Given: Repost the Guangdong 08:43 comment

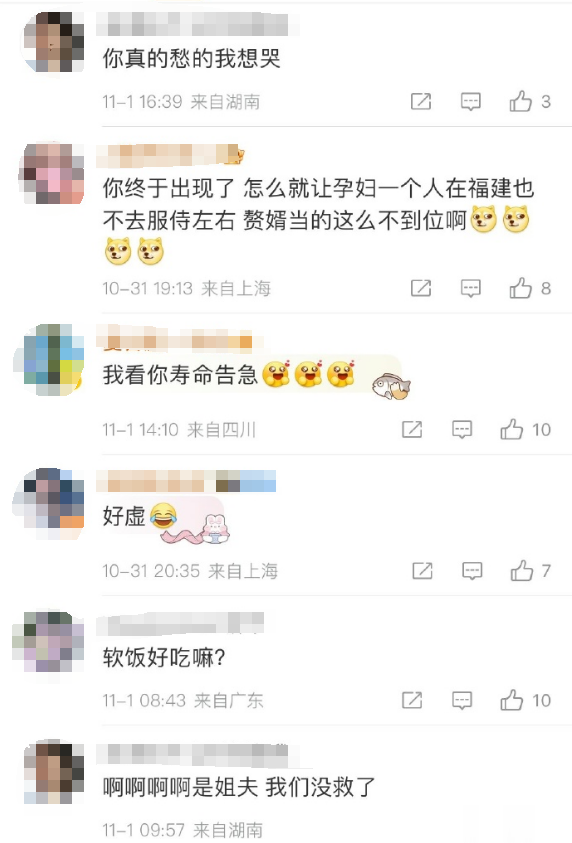Looking at the screenshot, I should (412, 700).
